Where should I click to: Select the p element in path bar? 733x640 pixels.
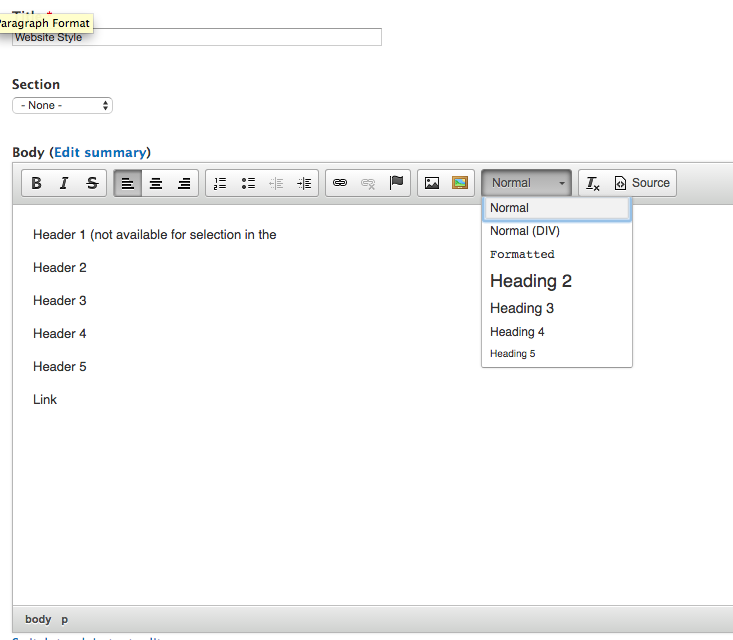(65, 620)
